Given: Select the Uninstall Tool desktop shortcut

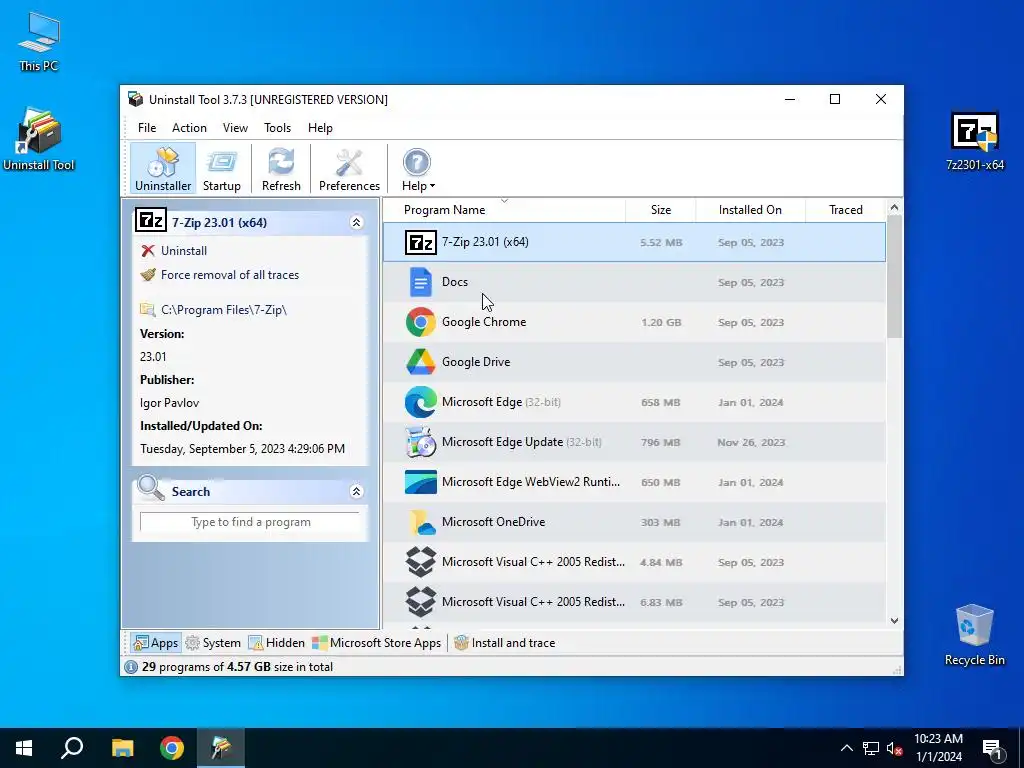Looking at the screenshot, I should click(x=39, y=139).
